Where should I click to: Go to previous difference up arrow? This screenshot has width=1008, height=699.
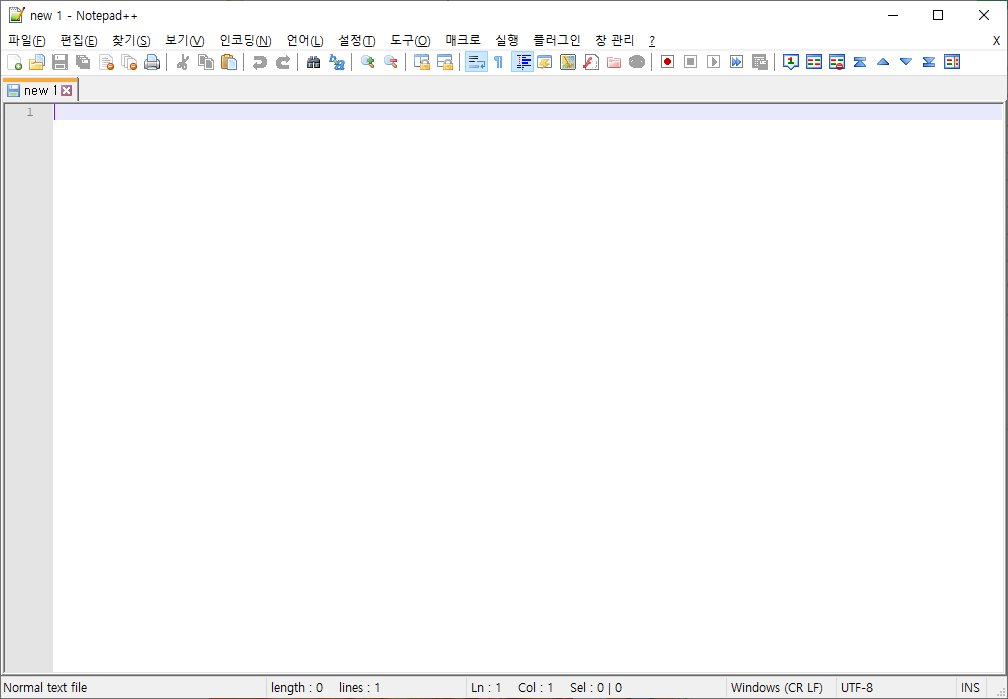(x=883, y=62)
